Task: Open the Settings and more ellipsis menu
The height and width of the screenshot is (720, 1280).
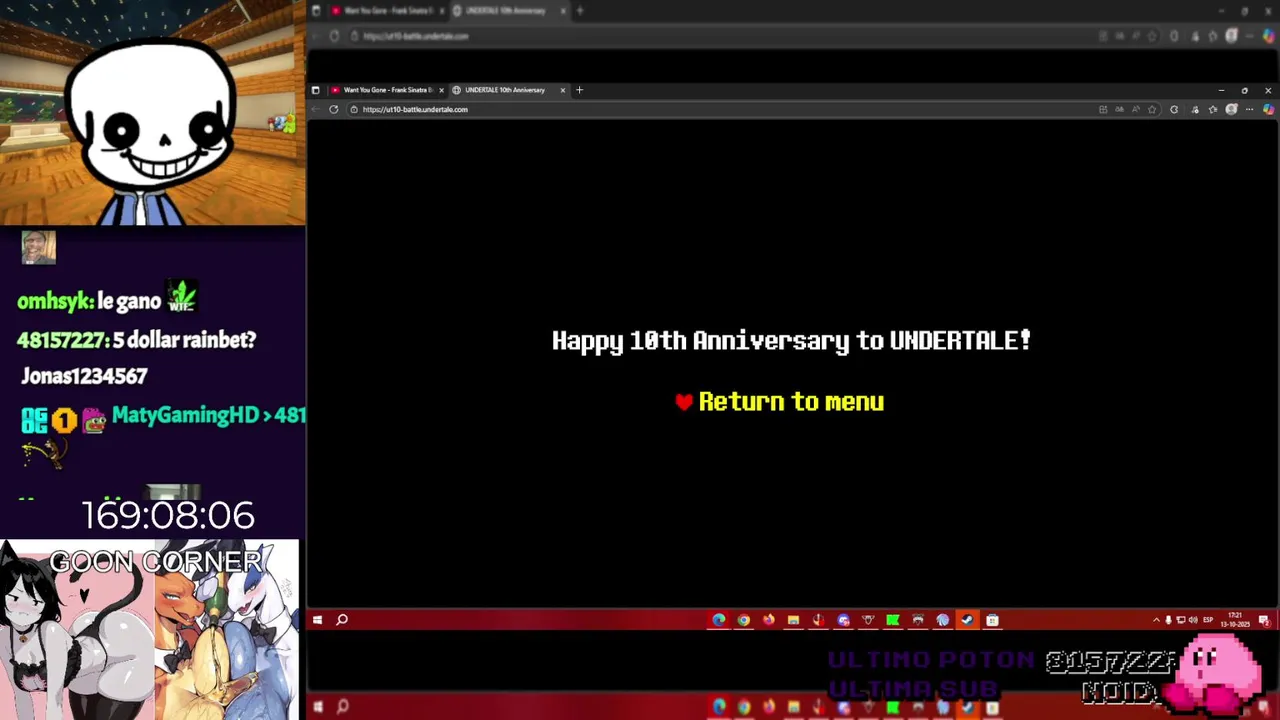Action: [1250, 109]
